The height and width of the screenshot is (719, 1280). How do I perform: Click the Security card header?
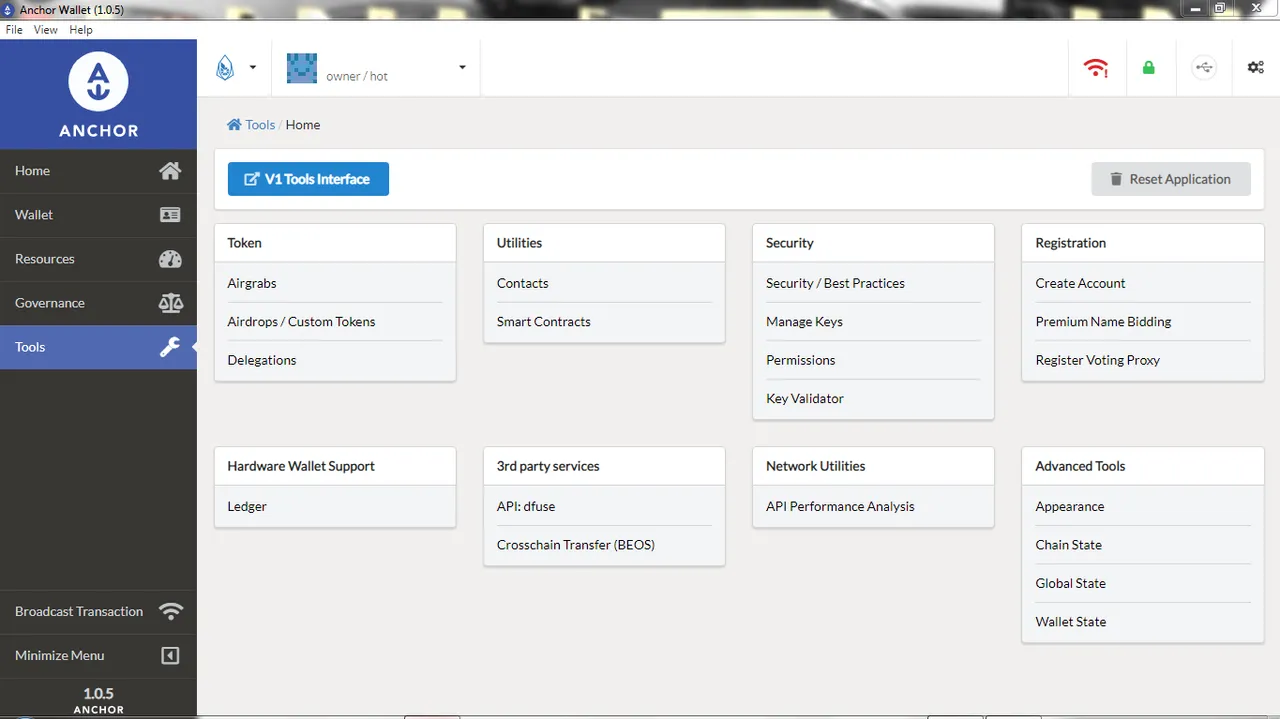[x=873, y=243]
